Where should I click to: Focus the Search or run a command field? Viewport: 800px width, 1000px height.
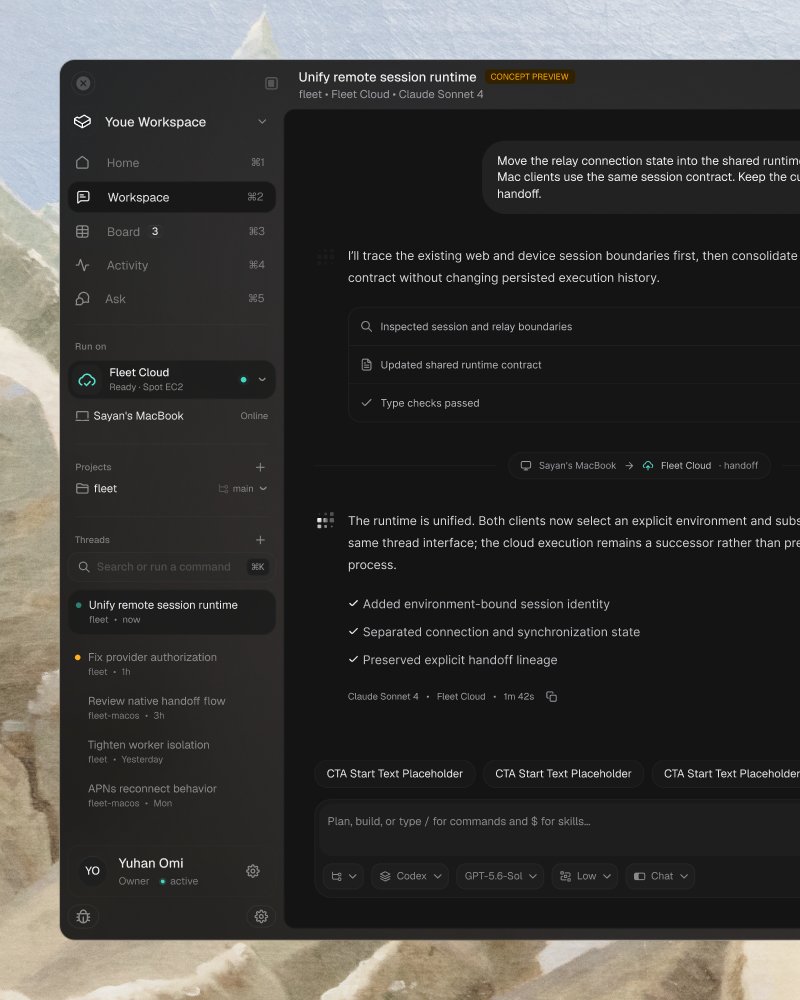coord(172,567)
